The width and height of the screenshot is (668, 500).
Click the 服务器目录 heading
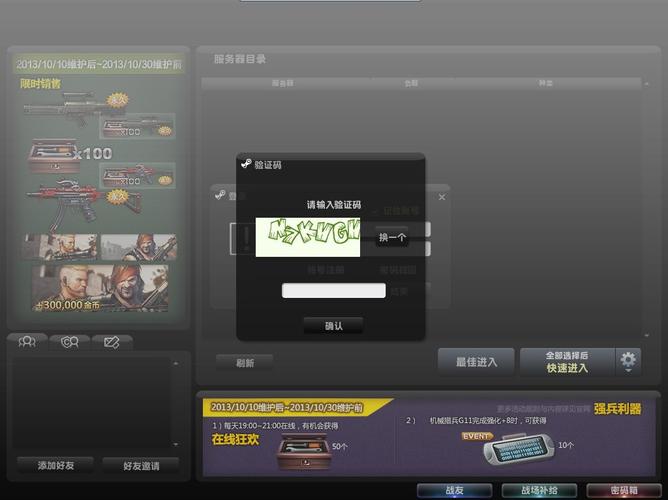[x=240, y=59]
